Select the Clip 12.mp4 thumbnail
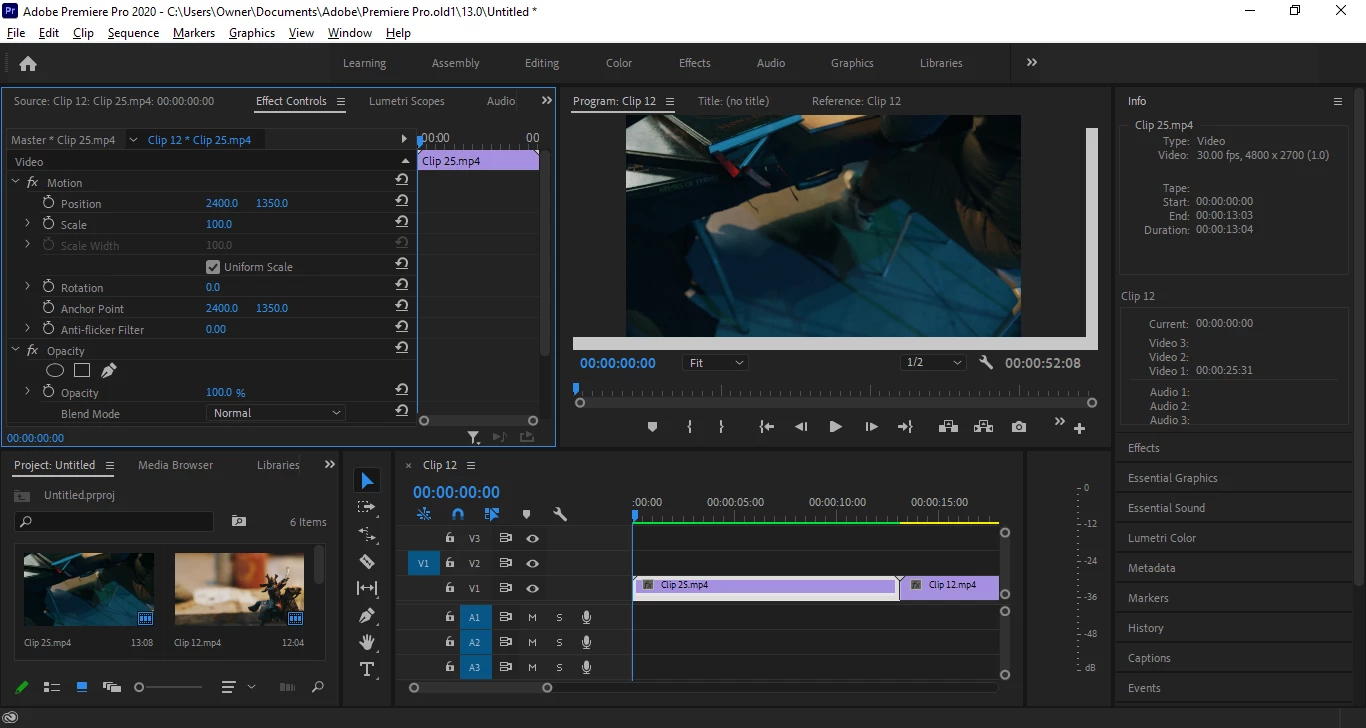1366x728 pixels. [239, 589]
